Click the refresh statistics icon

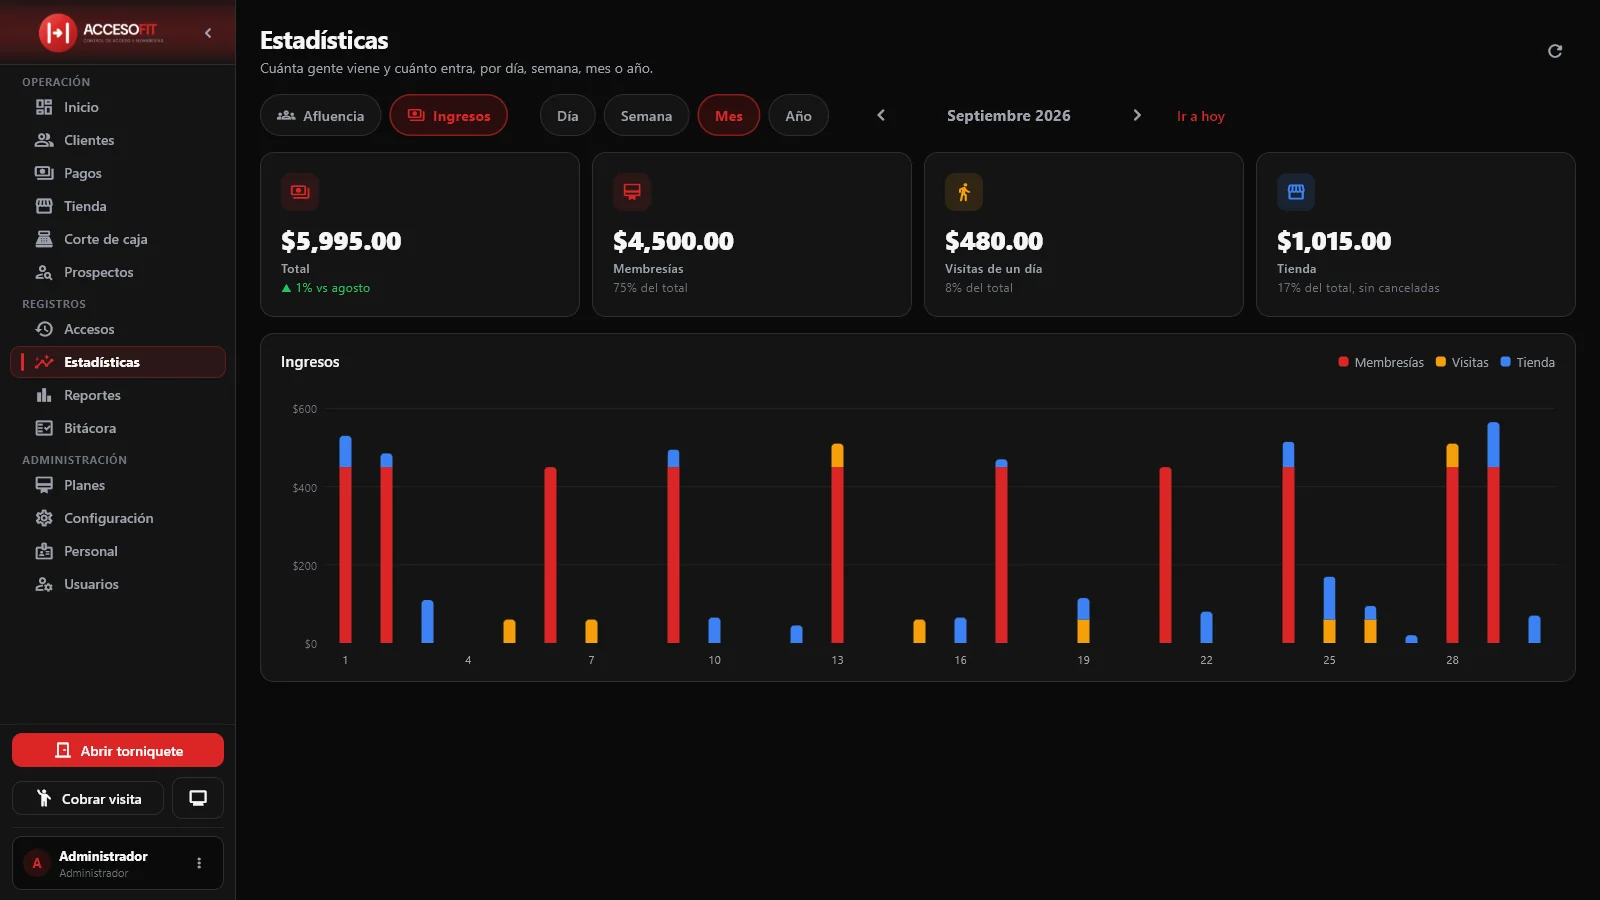coord(1555,51)
